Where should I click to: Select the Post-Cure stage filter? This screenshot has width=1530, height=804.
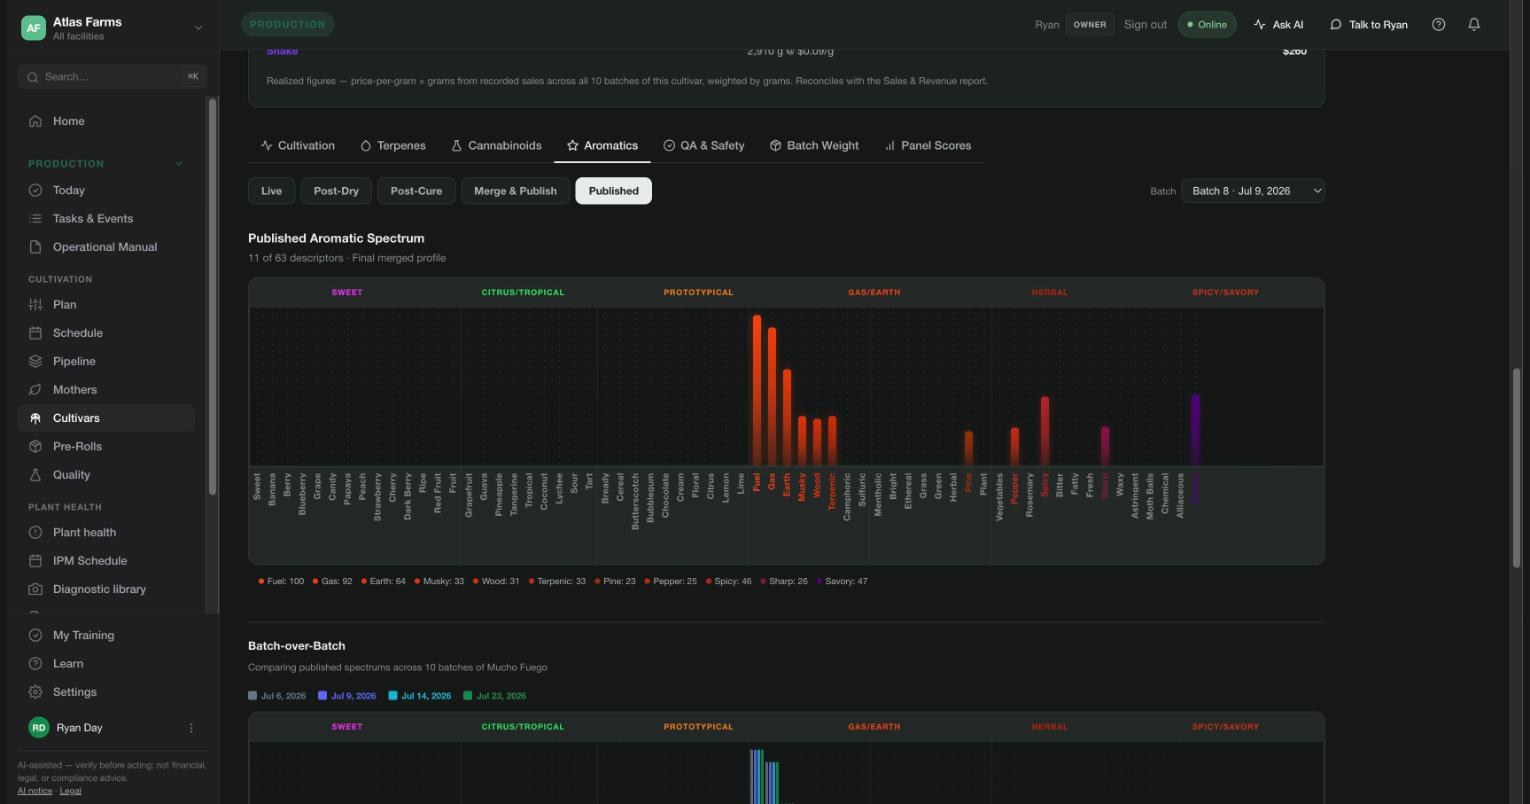(416, 191)
